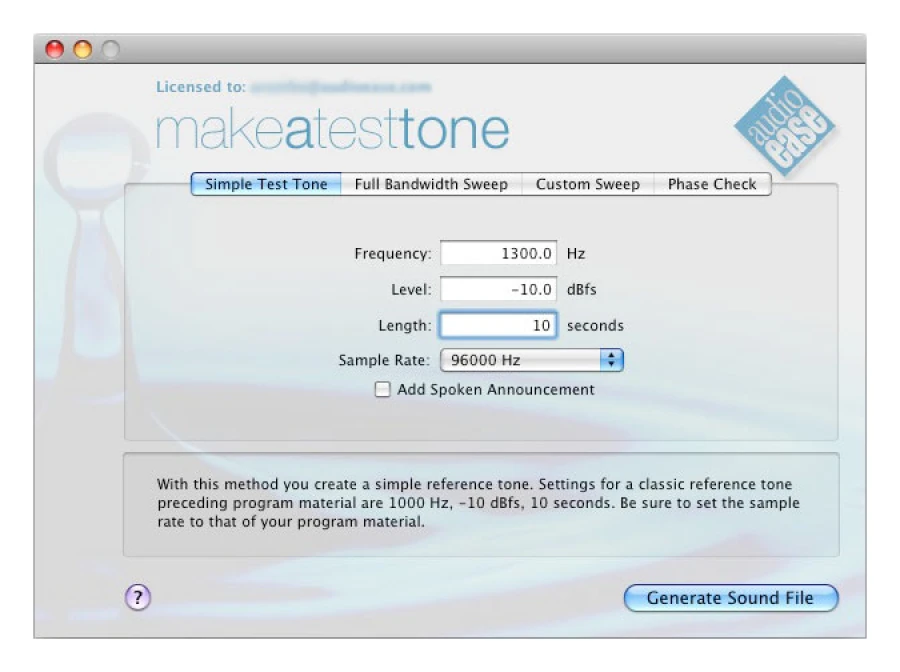Click the Level field showing -10.0
Image resolution: width=900 pixels, height=672 pixels.
[x=498, y=289]
